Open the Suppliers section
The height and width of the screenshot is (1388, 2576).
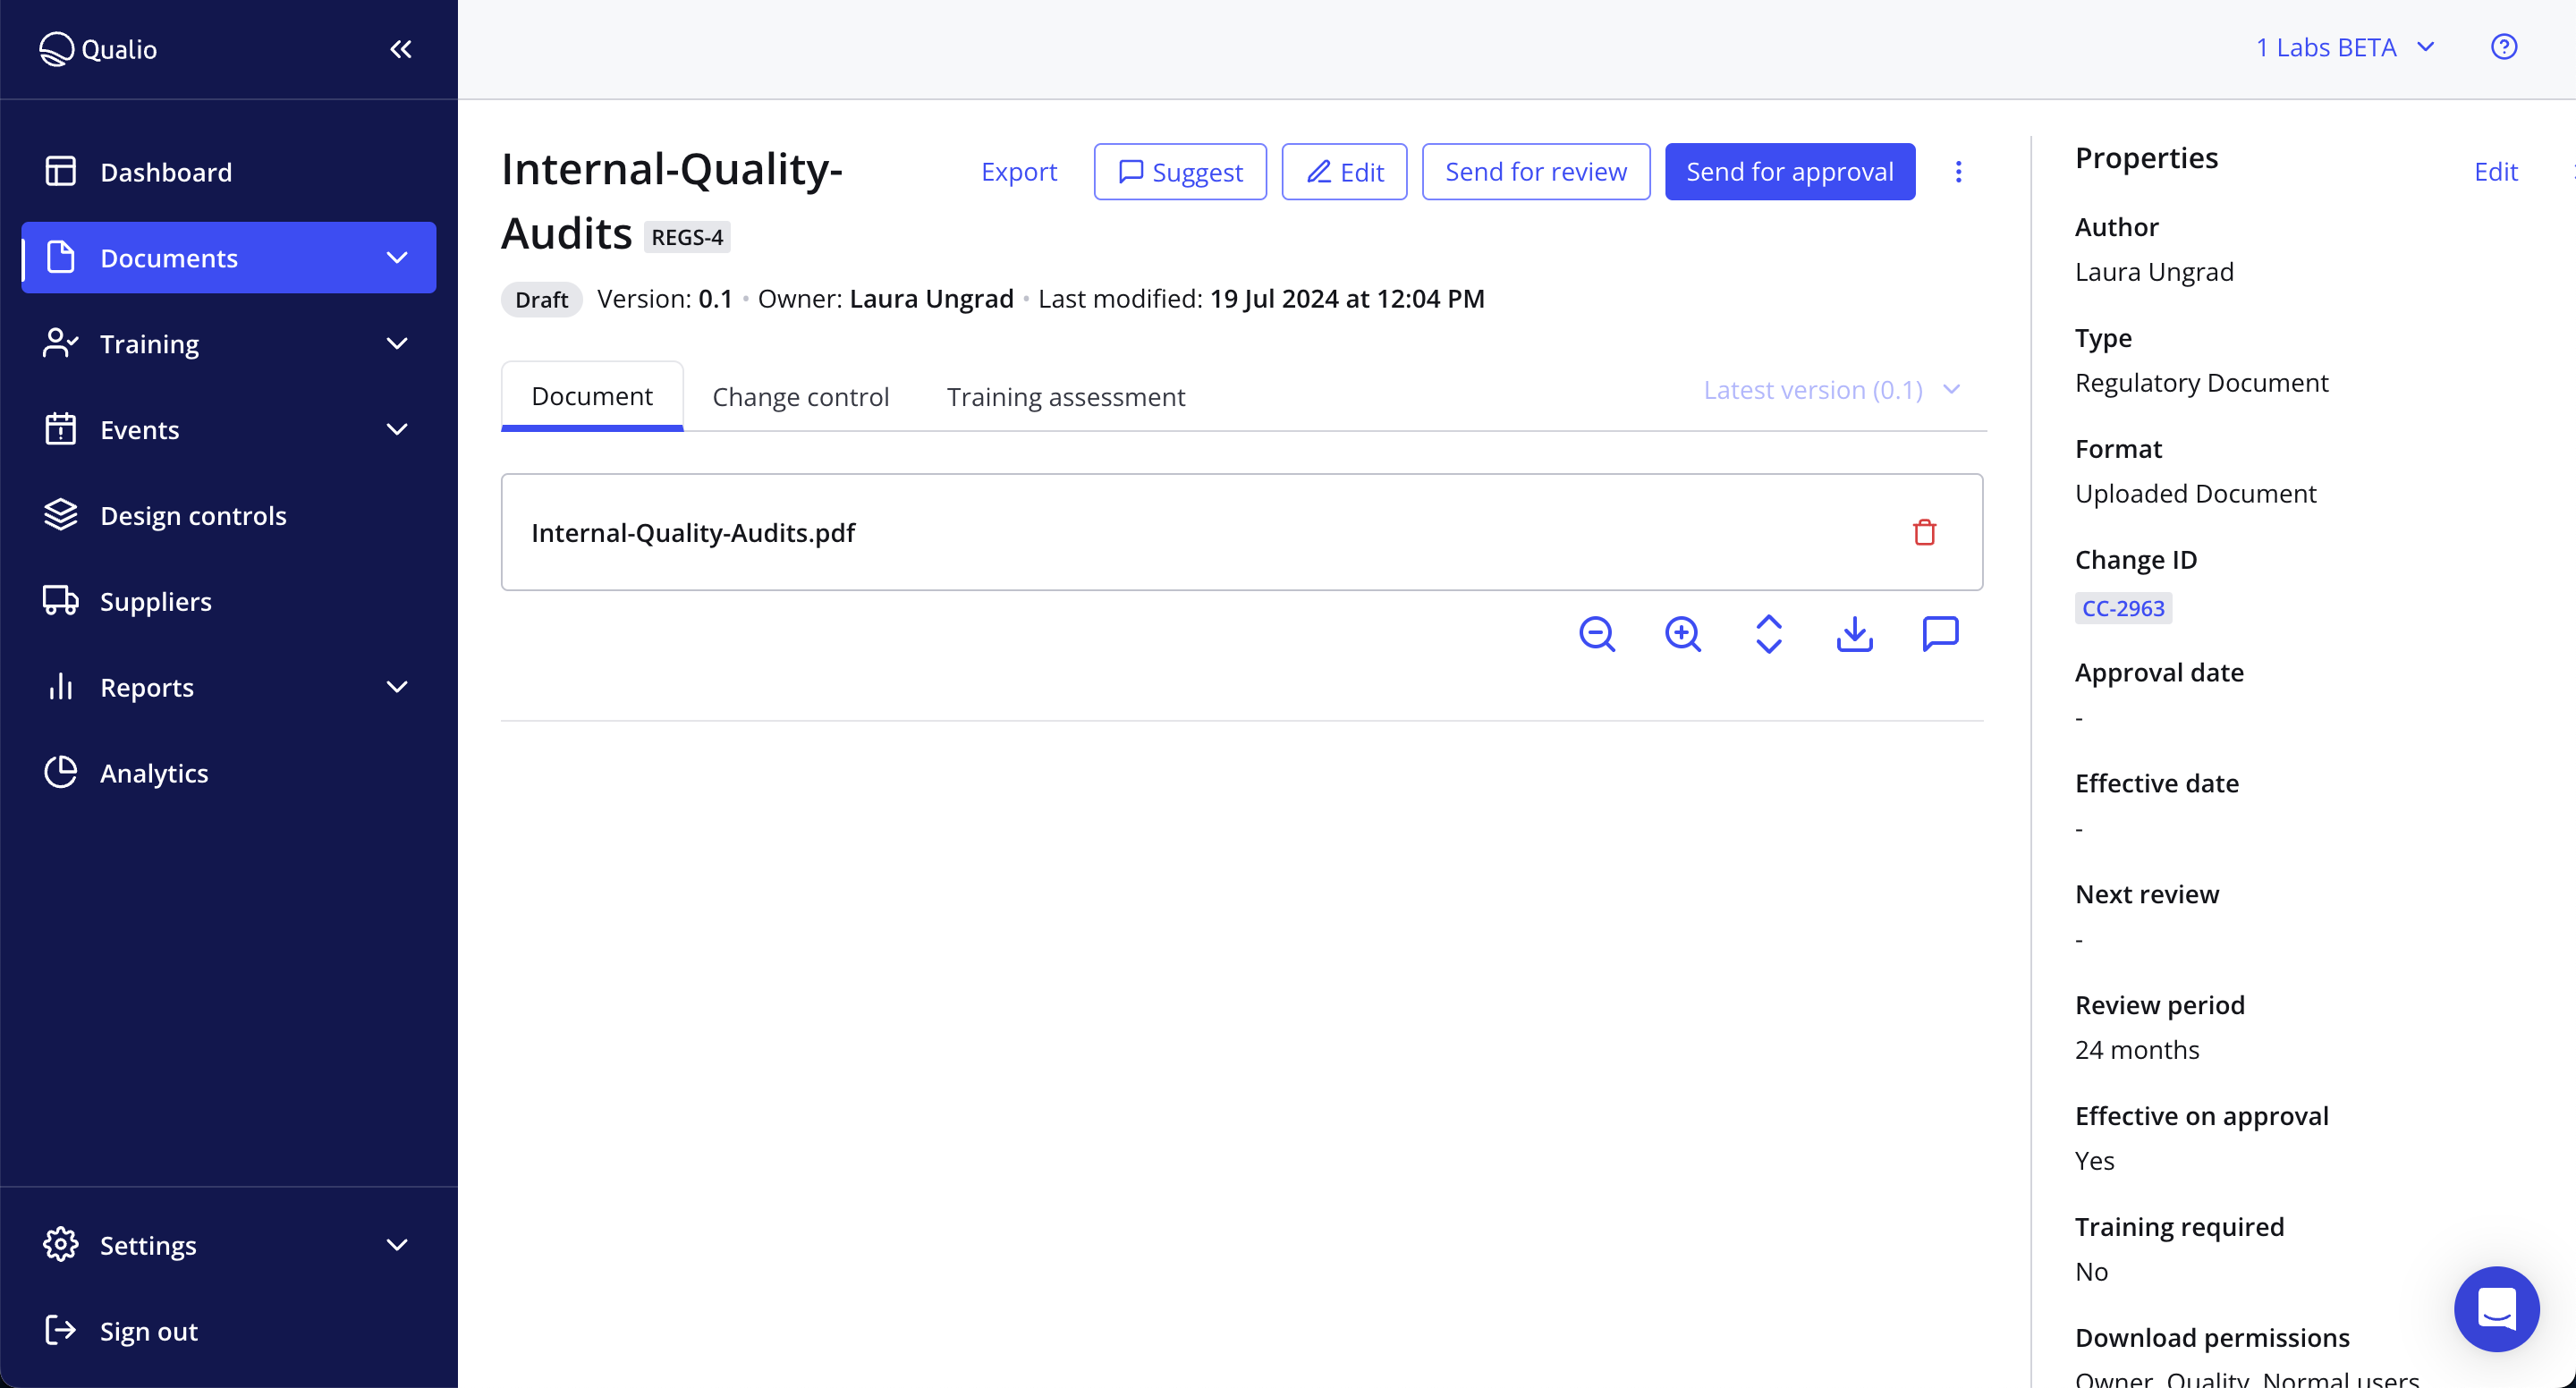click(155, 601)
